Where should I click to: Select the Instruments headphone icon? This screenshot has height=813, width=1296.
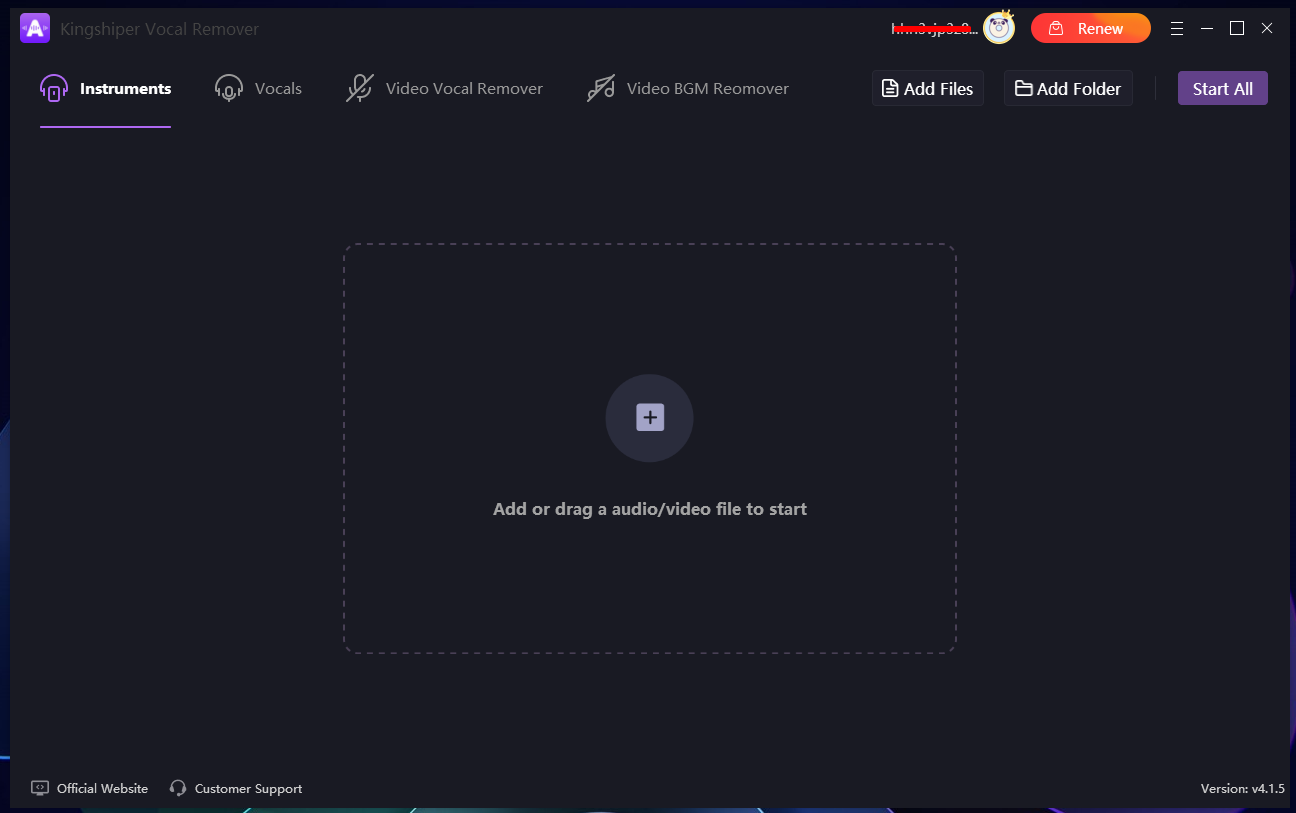coord(54,88)
